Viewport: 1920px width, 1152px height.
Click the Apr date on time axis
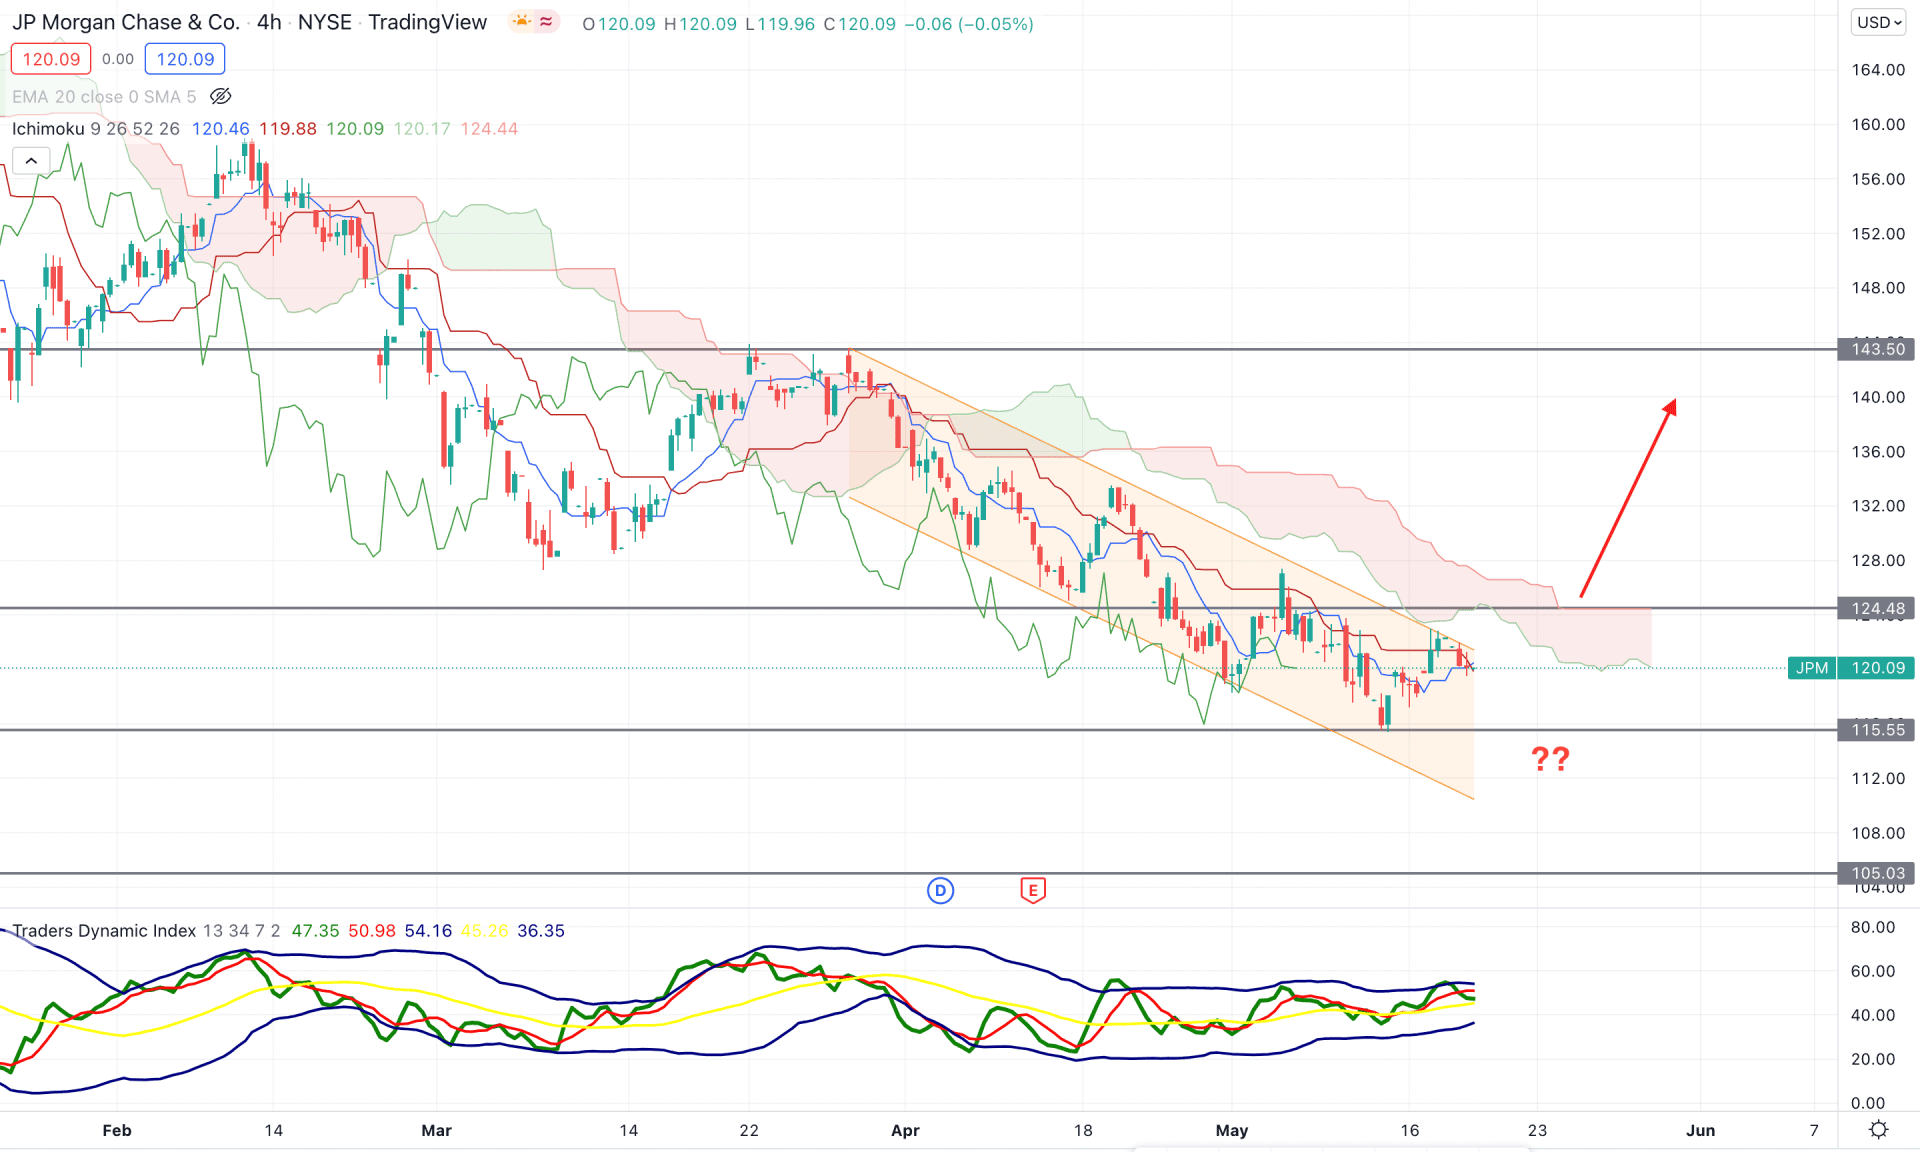905,1130
